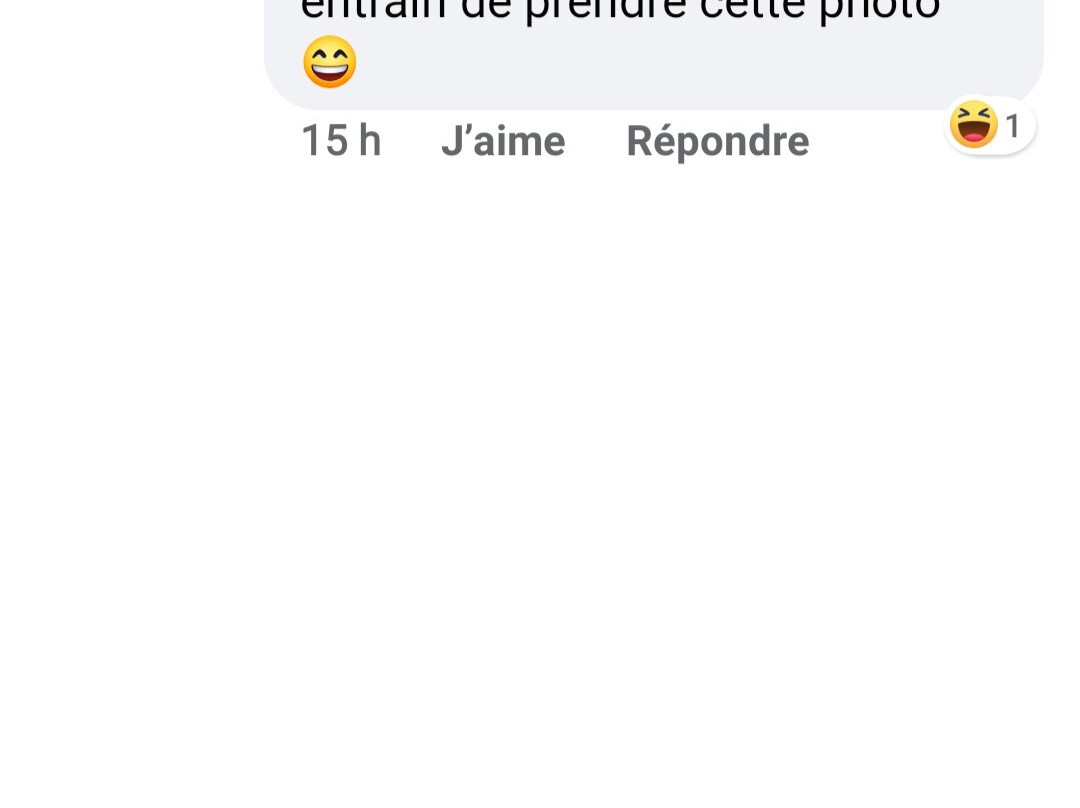Click the white reaction badge pill
Image resolution: width=1080 pixels, height=808 pixels.
[990, 125]
